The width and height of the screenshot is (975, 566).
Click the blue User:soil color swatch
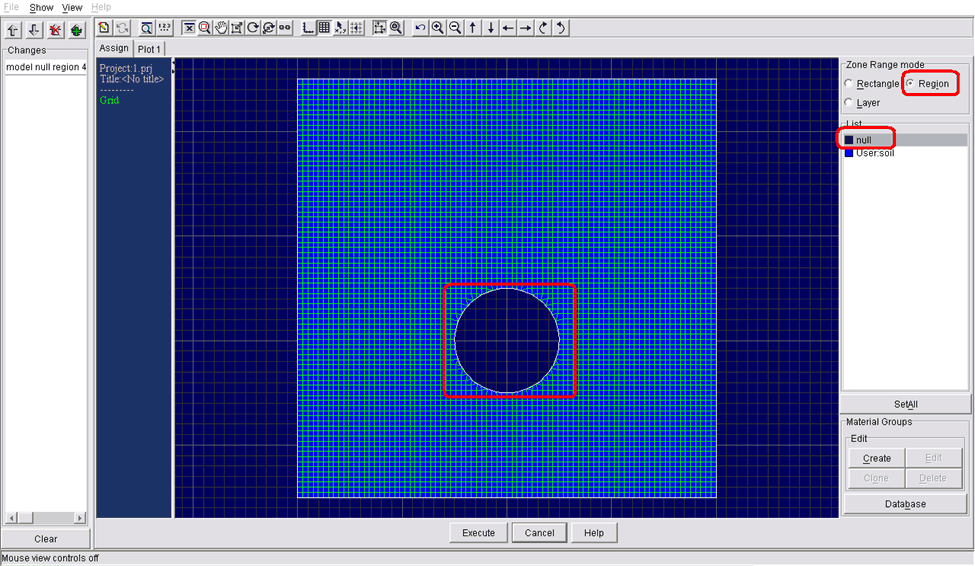coord(849,153)
